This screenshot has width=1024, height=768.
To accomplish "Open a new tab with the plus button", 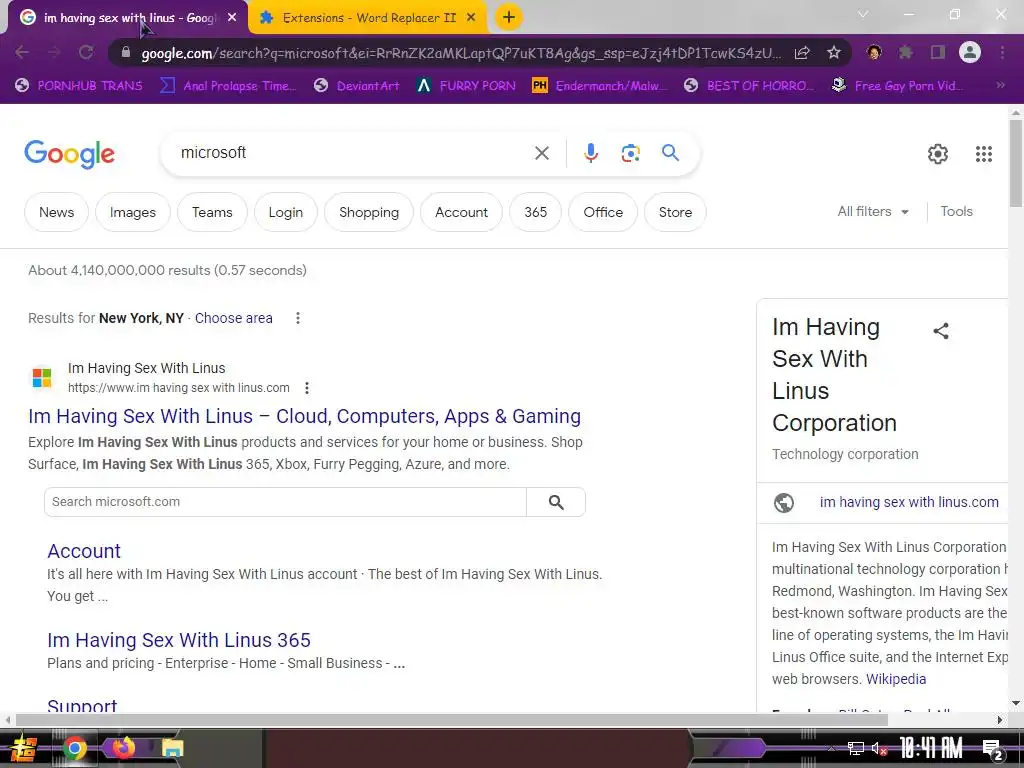I will (509, 17).
